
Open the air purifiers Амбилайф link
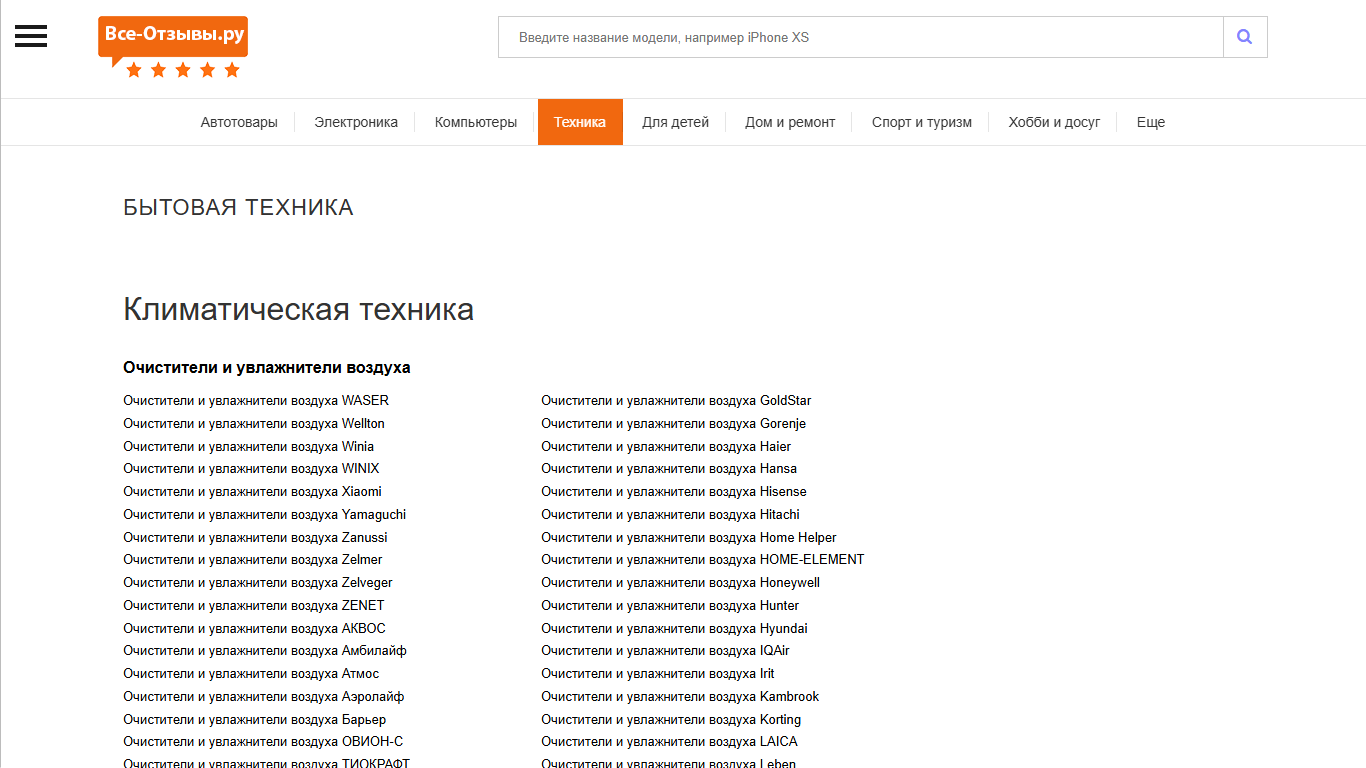coord(265,650)
